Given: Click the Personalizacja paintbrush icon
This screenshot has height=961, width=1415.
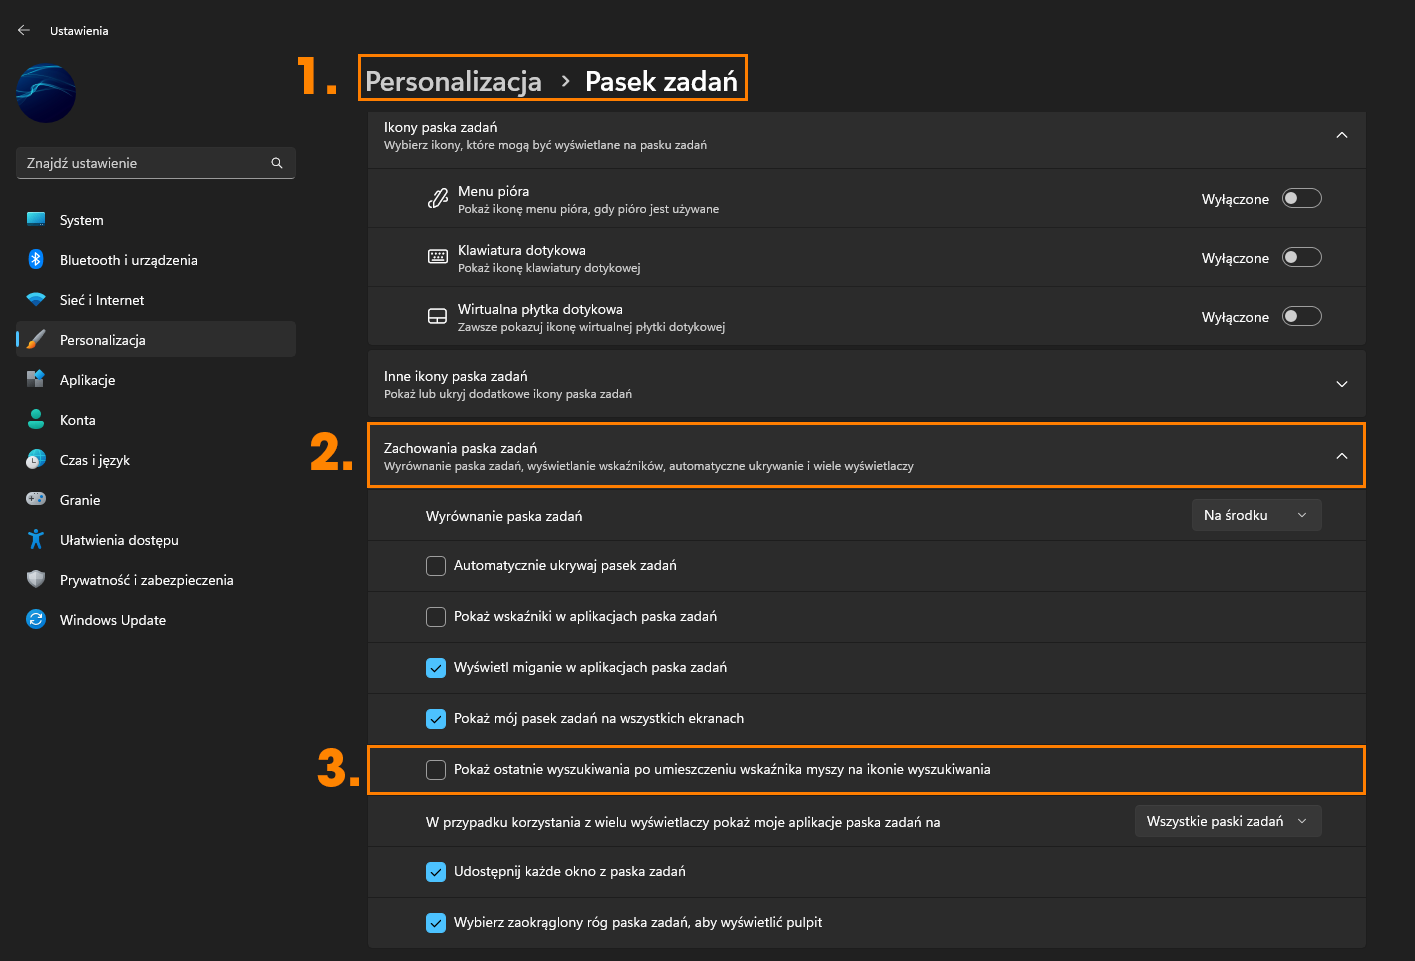Looking at the screenshot, I should pyautogui.click(x=36, y=339).
